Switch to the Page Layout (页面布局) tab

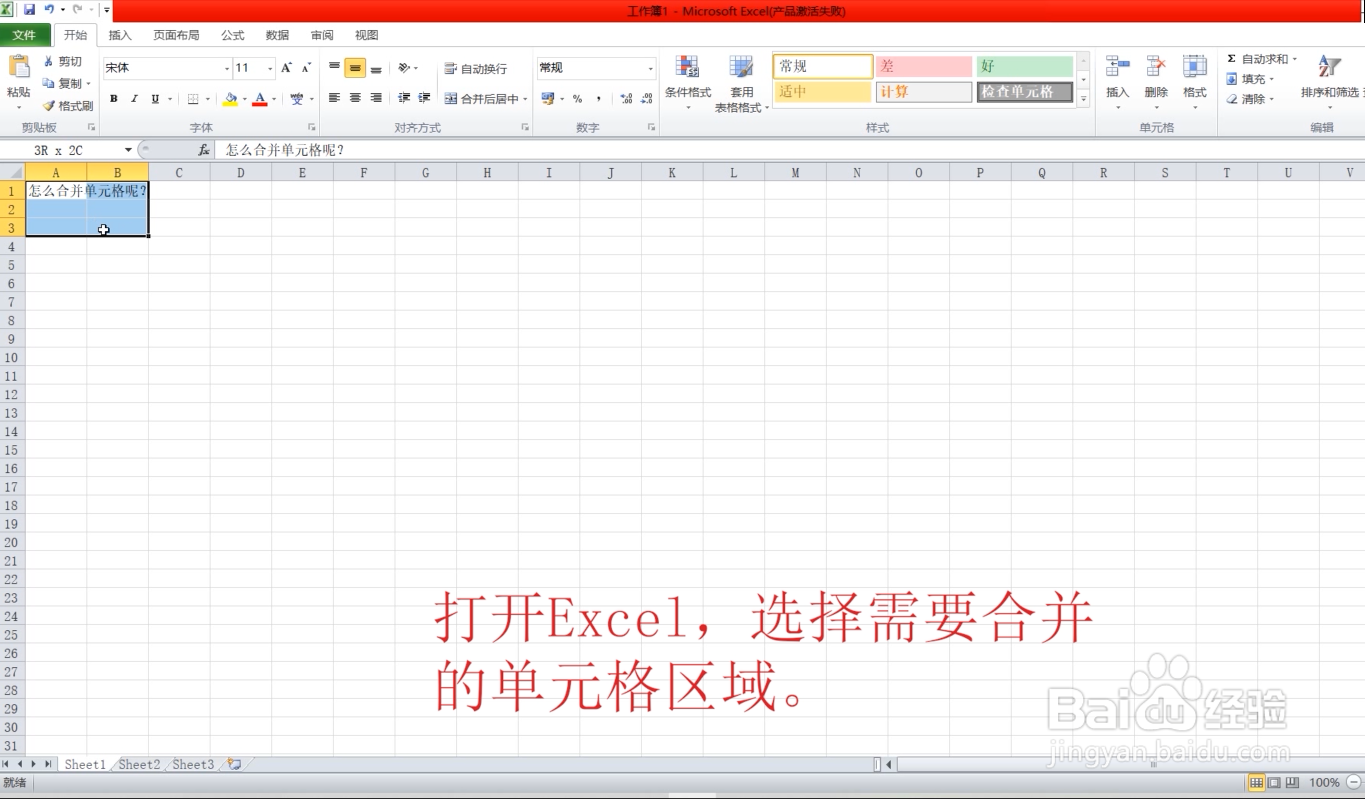(176, 35)
